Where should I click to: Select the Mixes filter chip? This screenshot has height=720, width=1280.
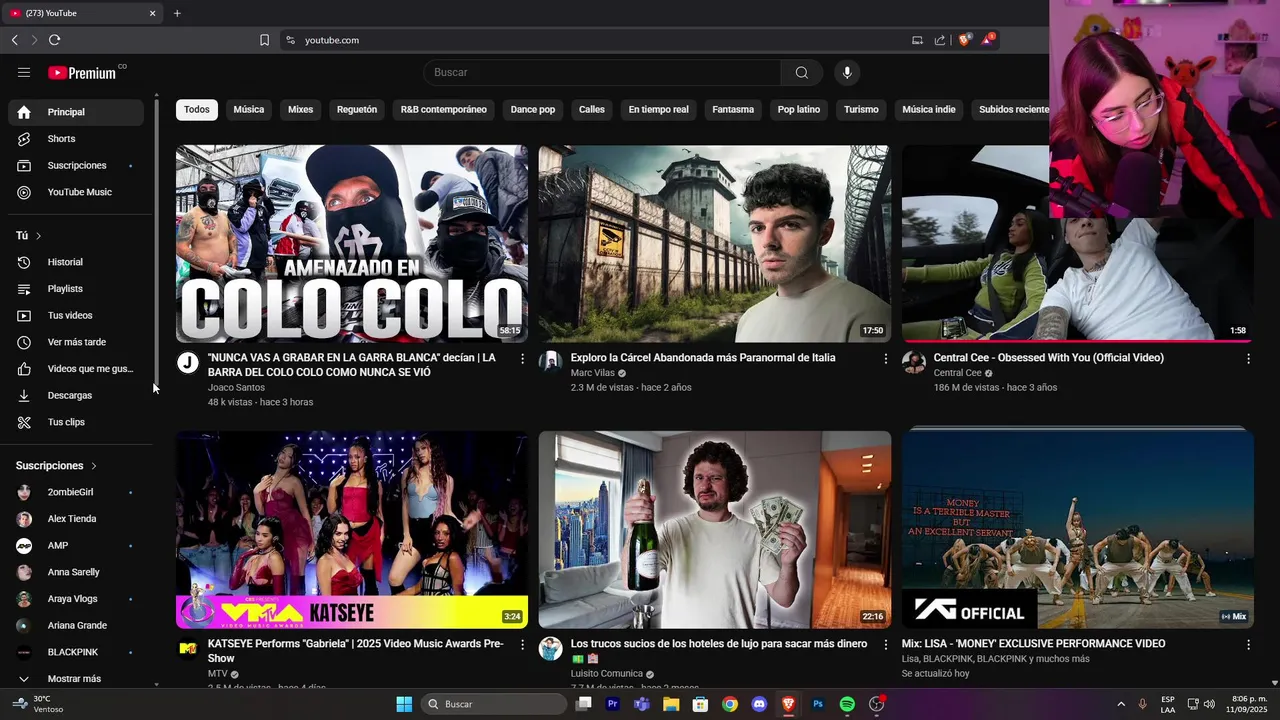tap(301, 109)
